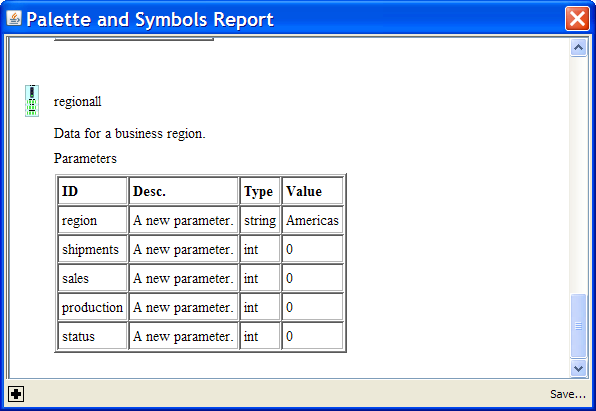Click the scroll down arrow
Viewport: 596px width, 411px height.
pyautogui.click(x=578, y=368)
